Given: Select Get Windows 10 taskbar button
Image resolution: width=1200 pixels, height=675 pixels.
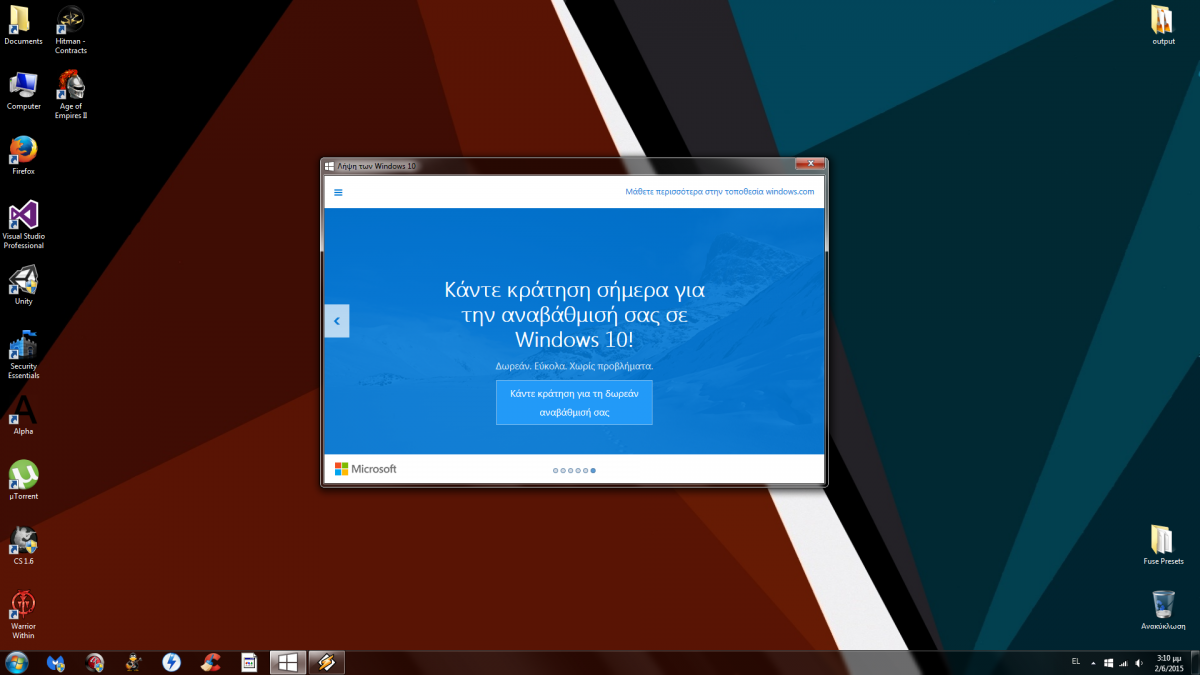Looking at the screenshot, I should click(x=288, y=662).
